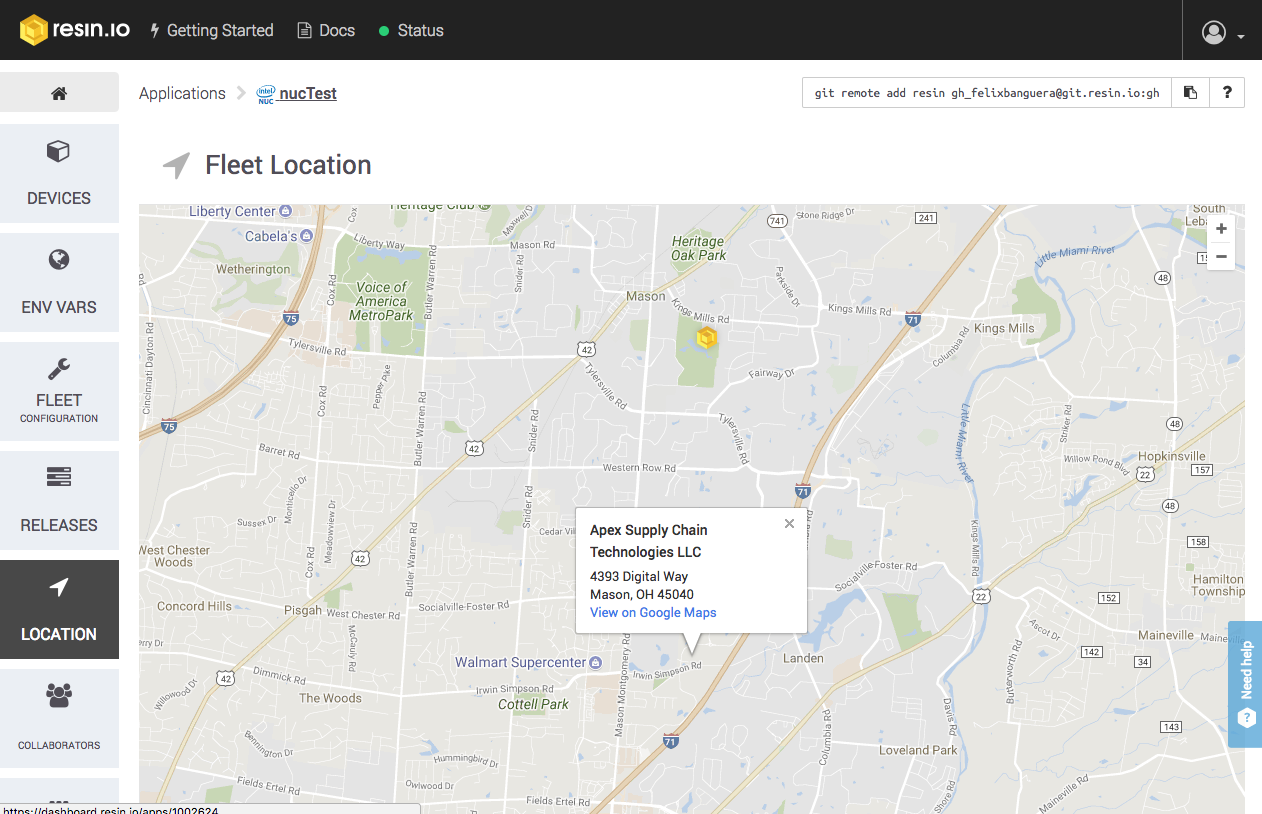This screenshot has width=1262, height=814.
Task: Open the Collaborators section
Action: [59, 718]
